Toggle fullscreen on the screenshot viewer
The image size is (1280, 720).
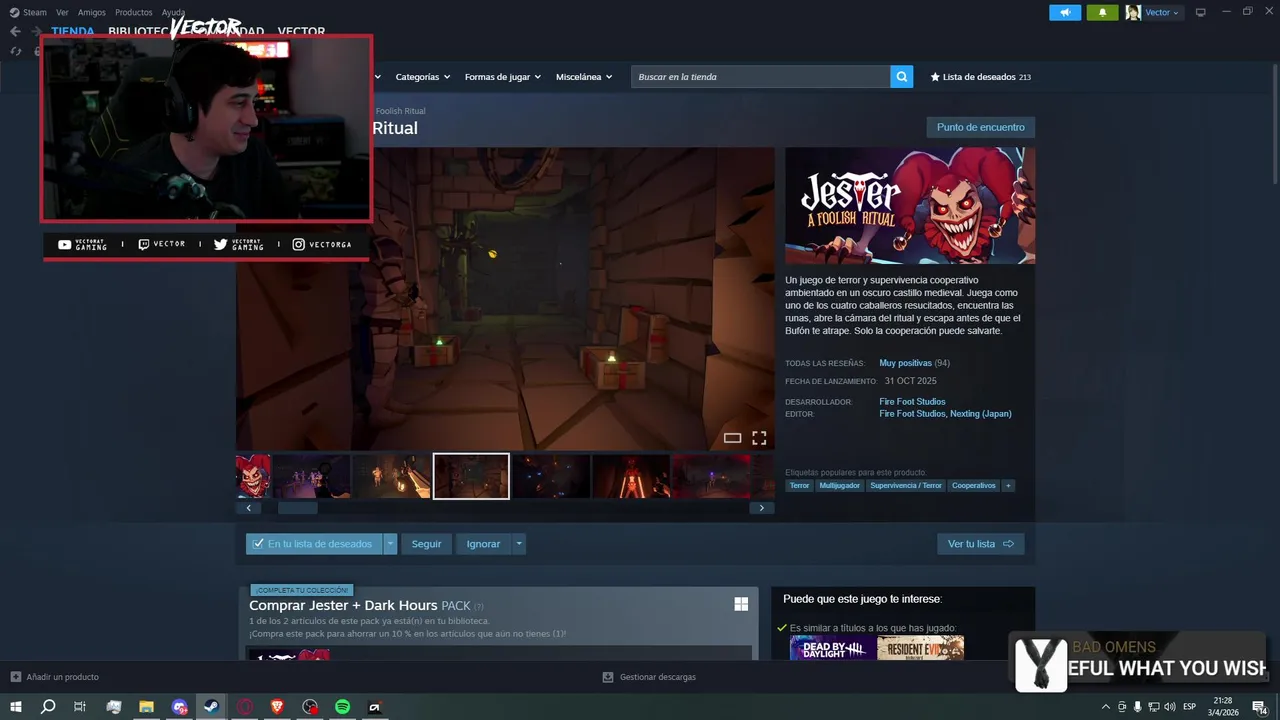759,438
